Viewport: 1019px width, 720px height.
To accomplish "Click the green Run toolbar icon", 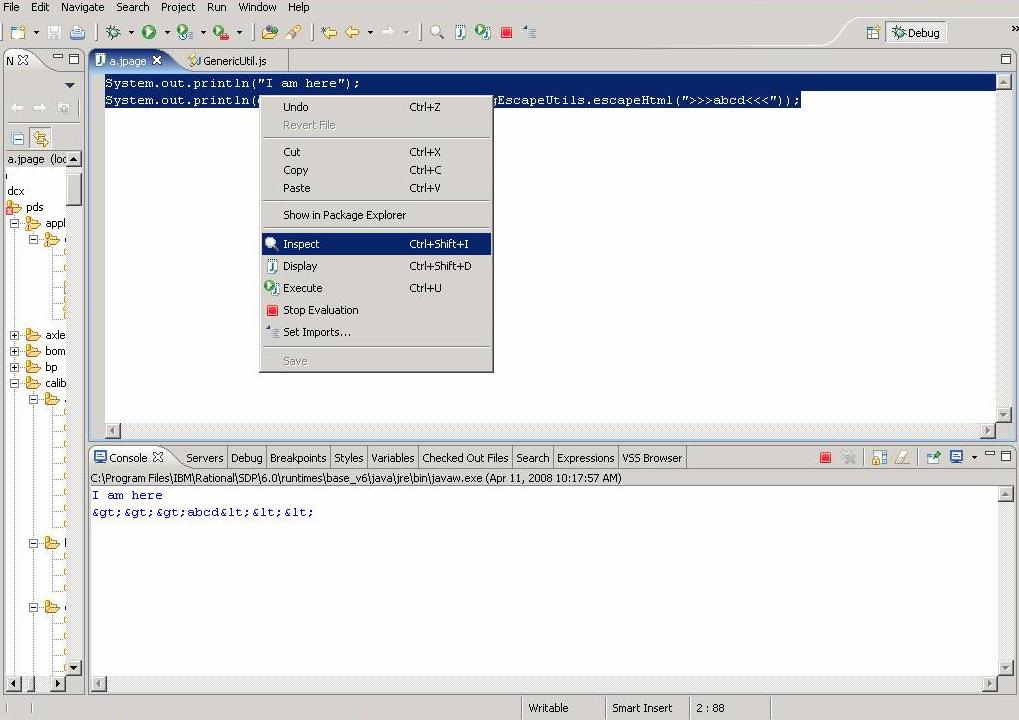I will coord(149,32).
